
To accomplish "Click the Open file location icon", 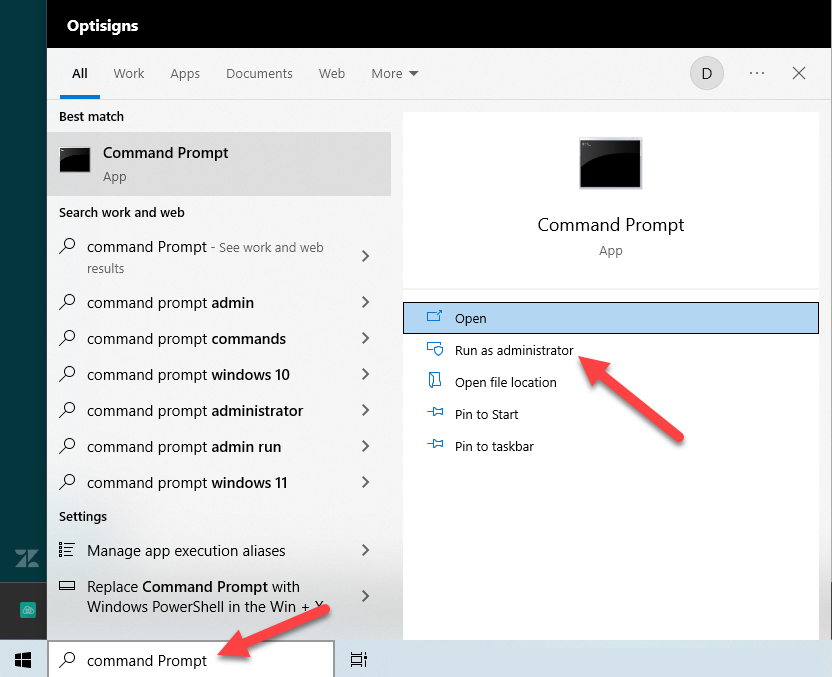I will [435, 380].
